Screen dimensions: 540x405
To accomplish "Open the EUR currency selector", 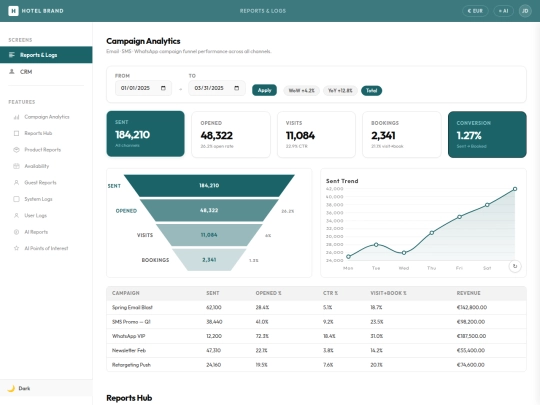I will tap(475, 11).
